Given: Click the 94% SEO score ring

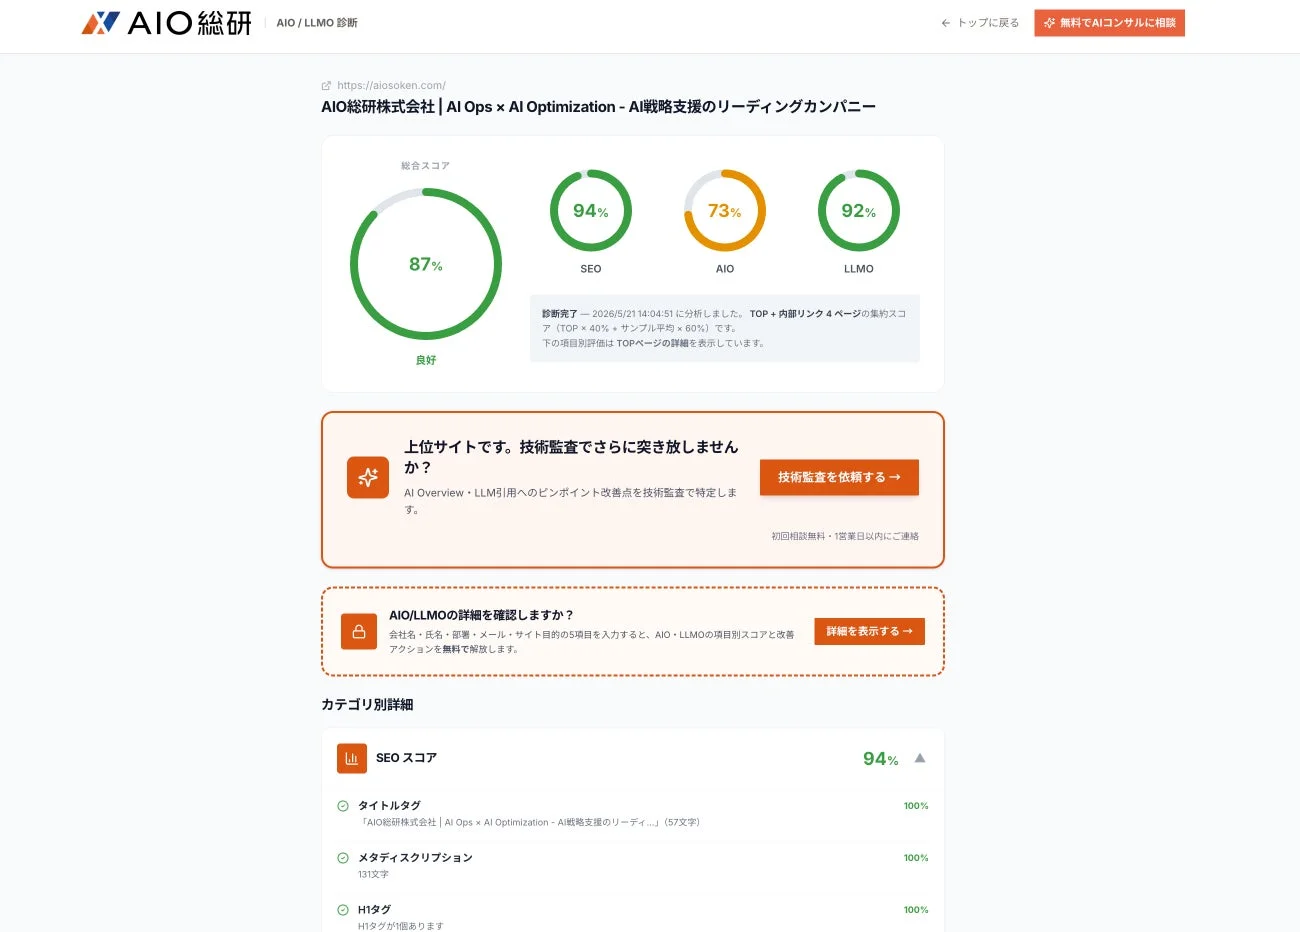Looking at the screenshot, I should coord(591,211).
